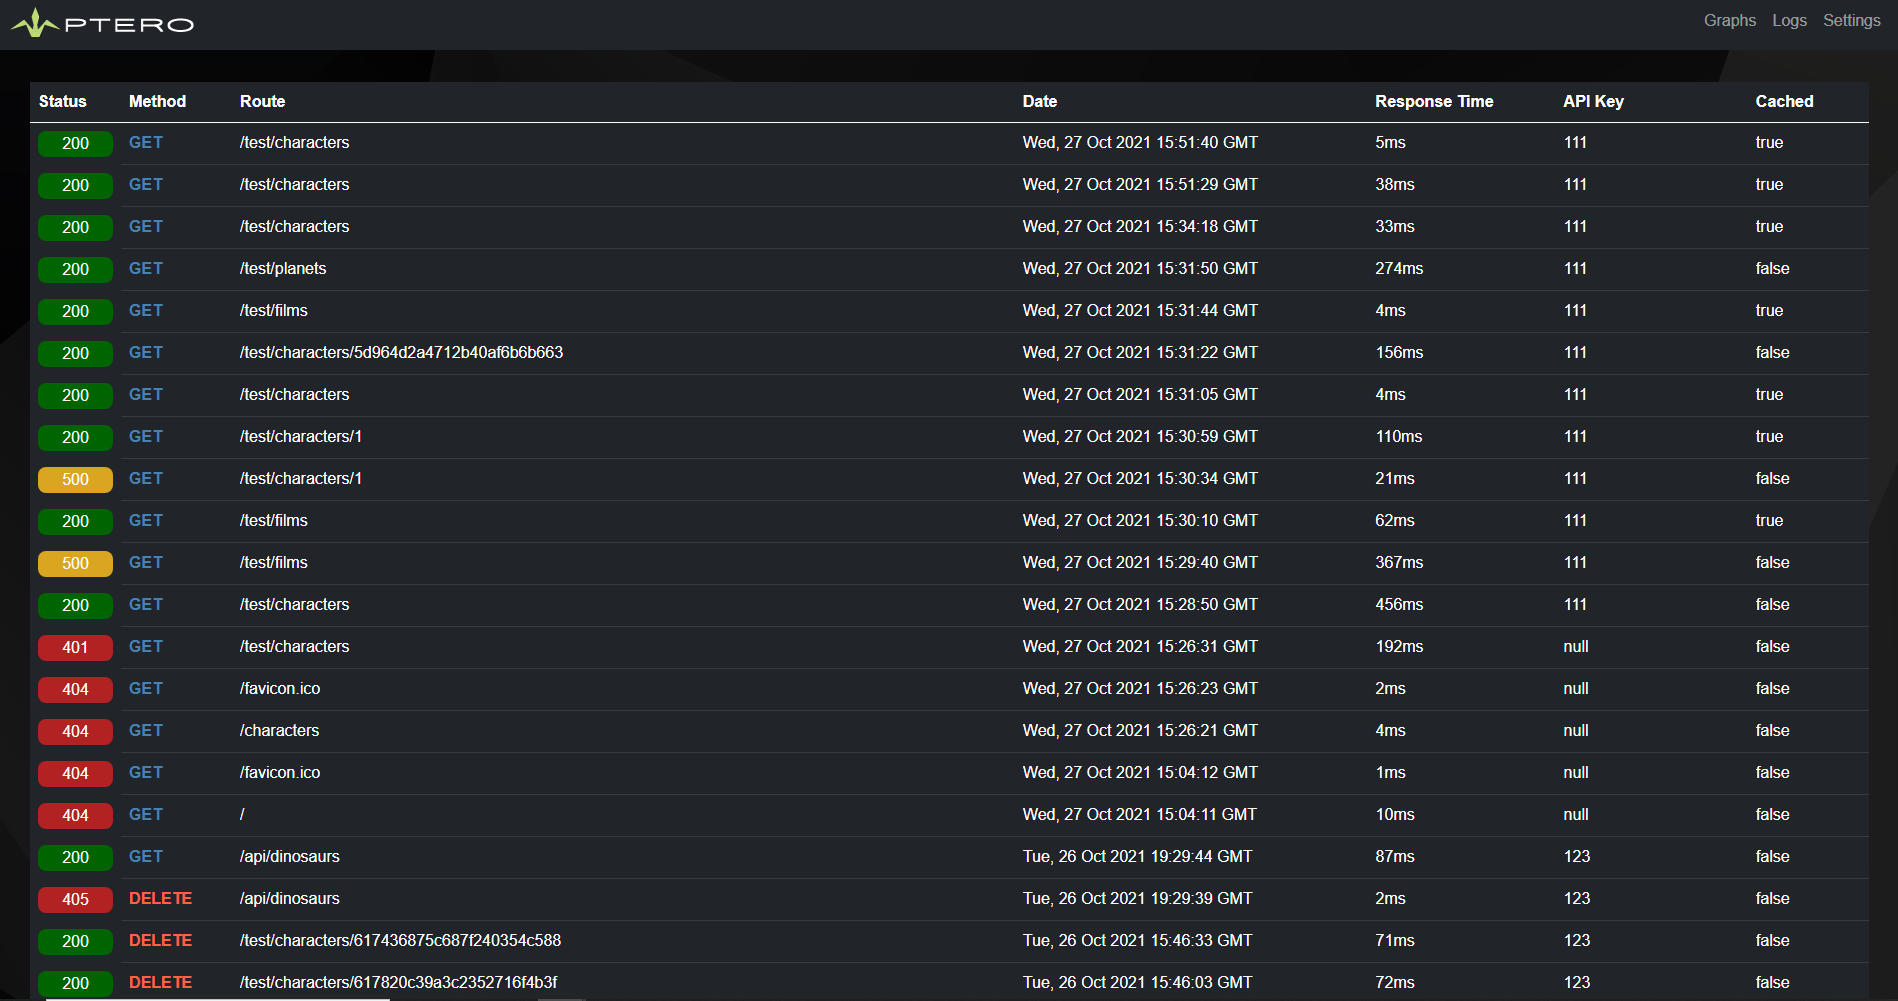The height and width of the screenshot is (1001, 1898).
Task: Select route /test/planets
Action: (x=283, y=268)
